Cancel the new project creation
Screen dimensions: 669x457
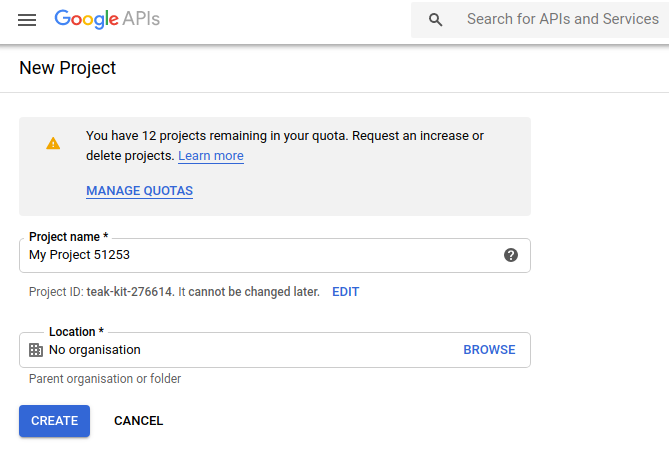(x=138, y=421)
